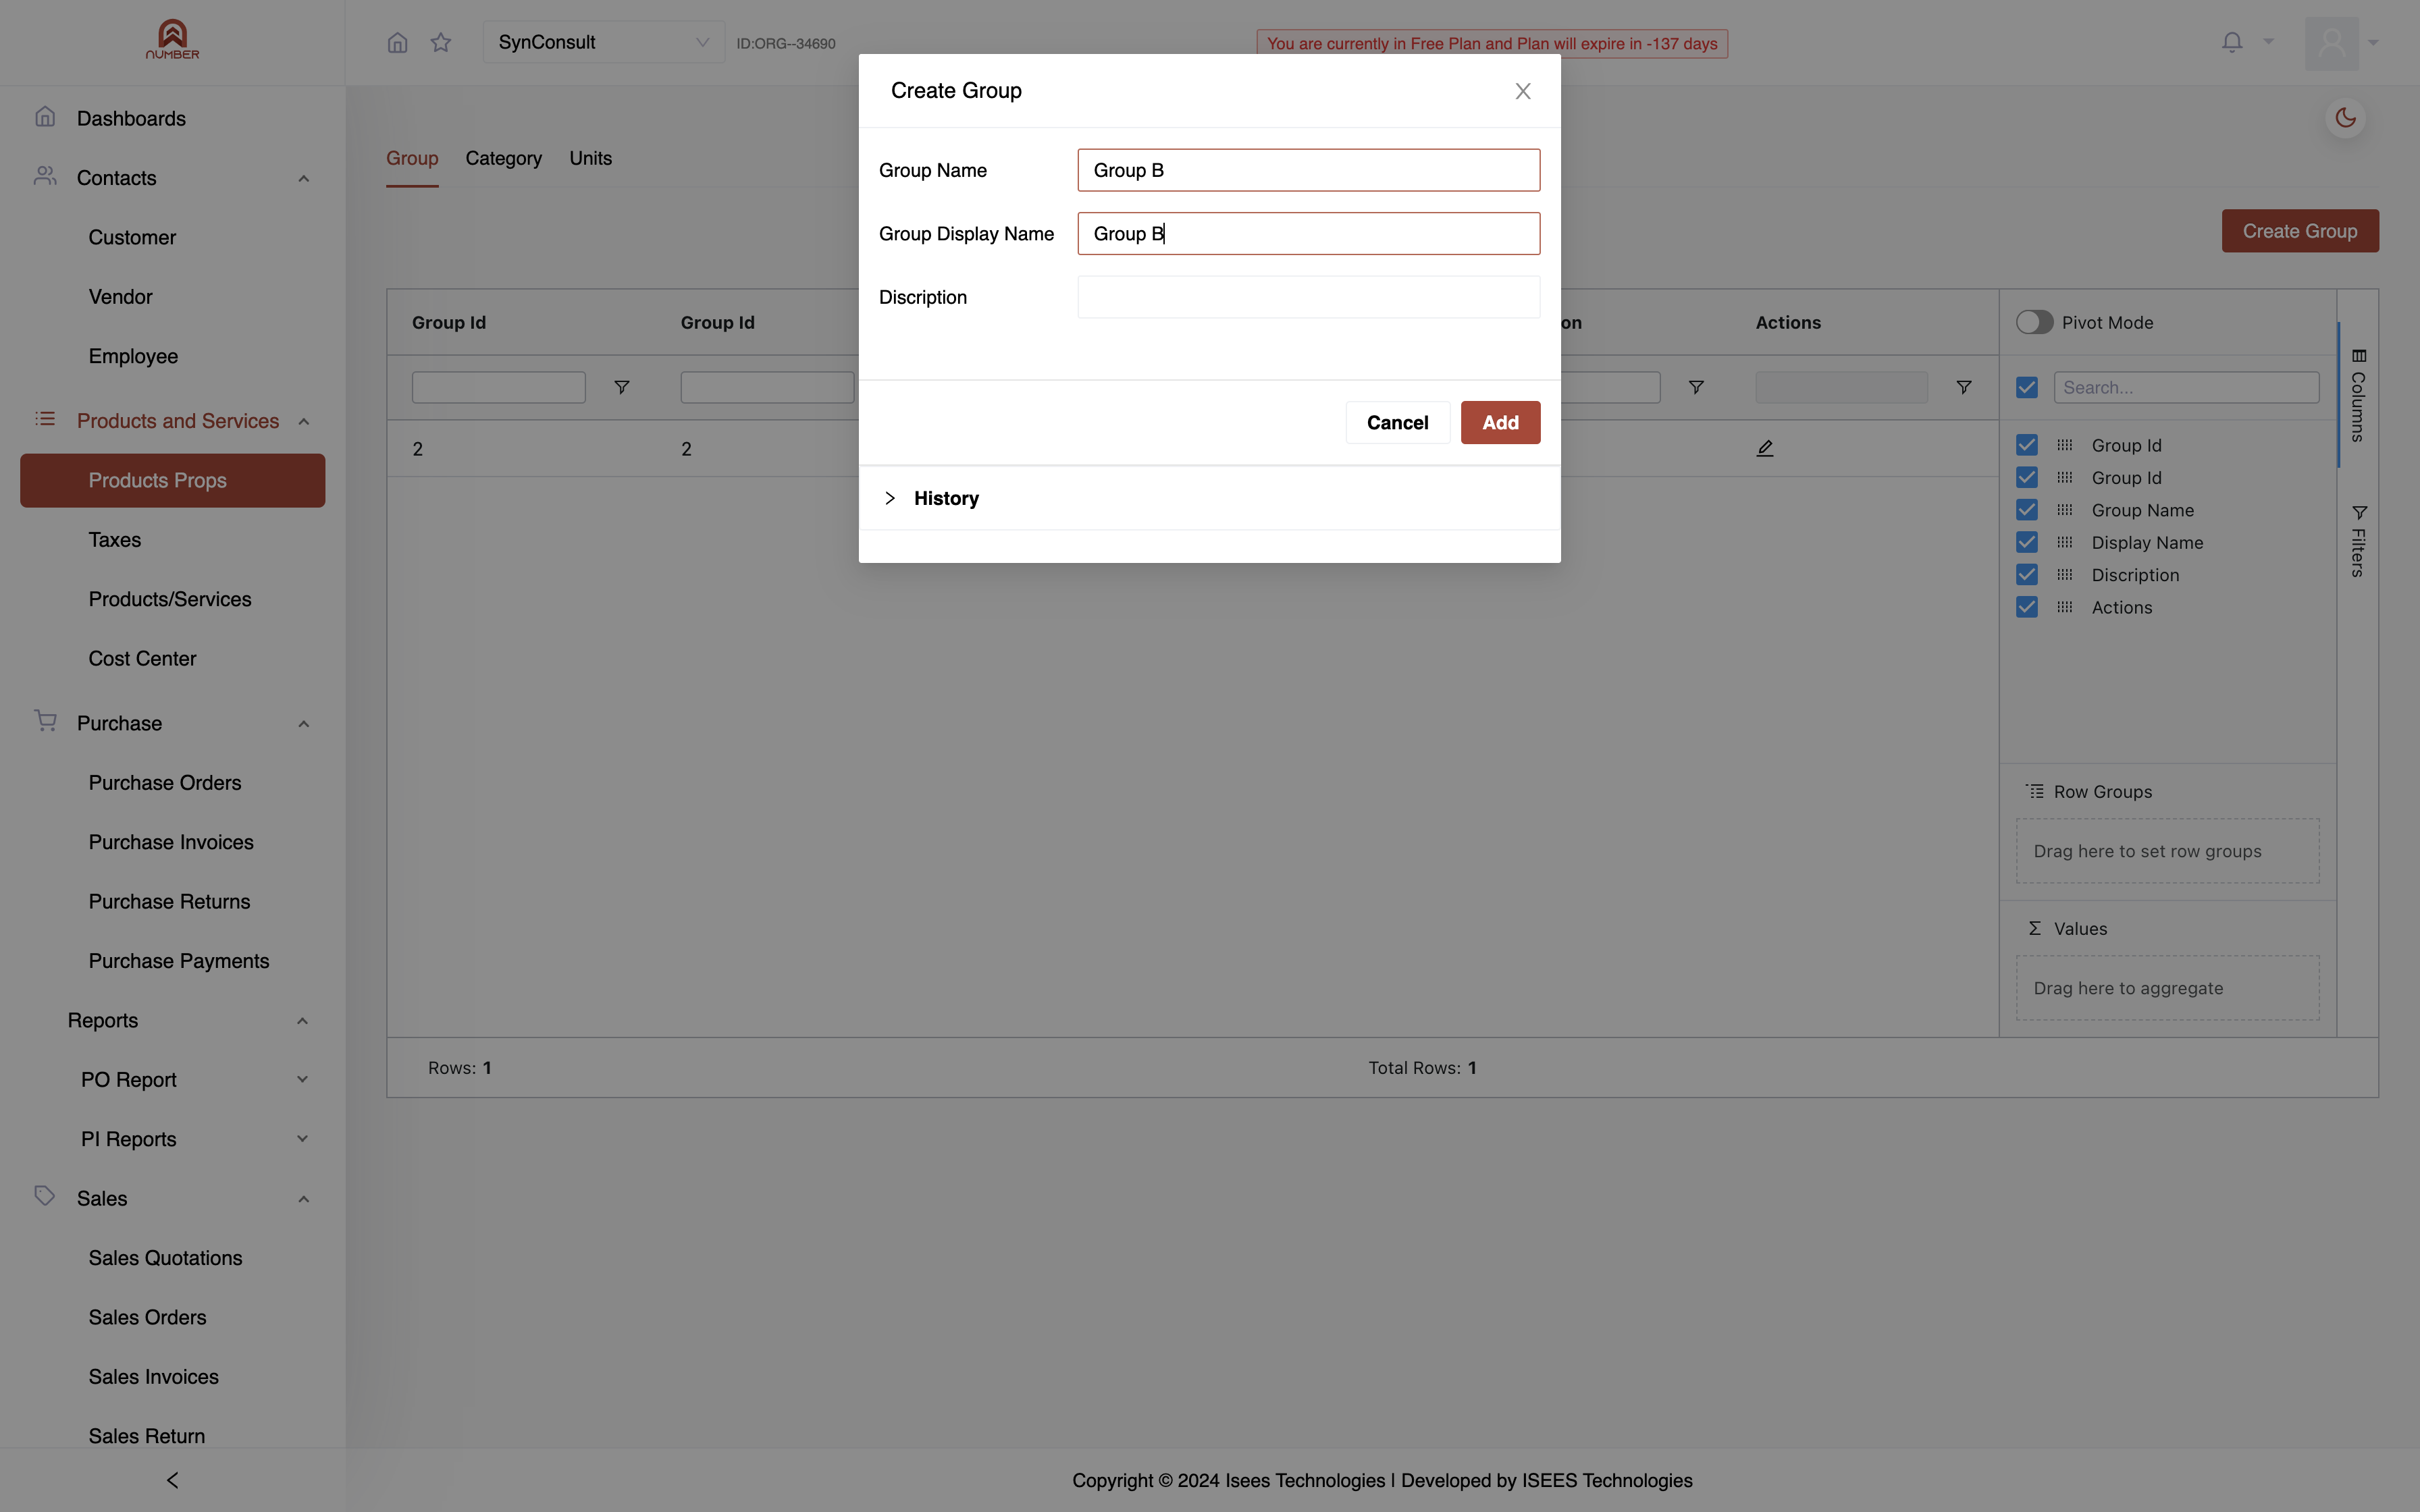Uncheck Display Name column checkbox
Image resolution: width=2420 pixels, height=1512 pixels.
(x=2027, y=542)
